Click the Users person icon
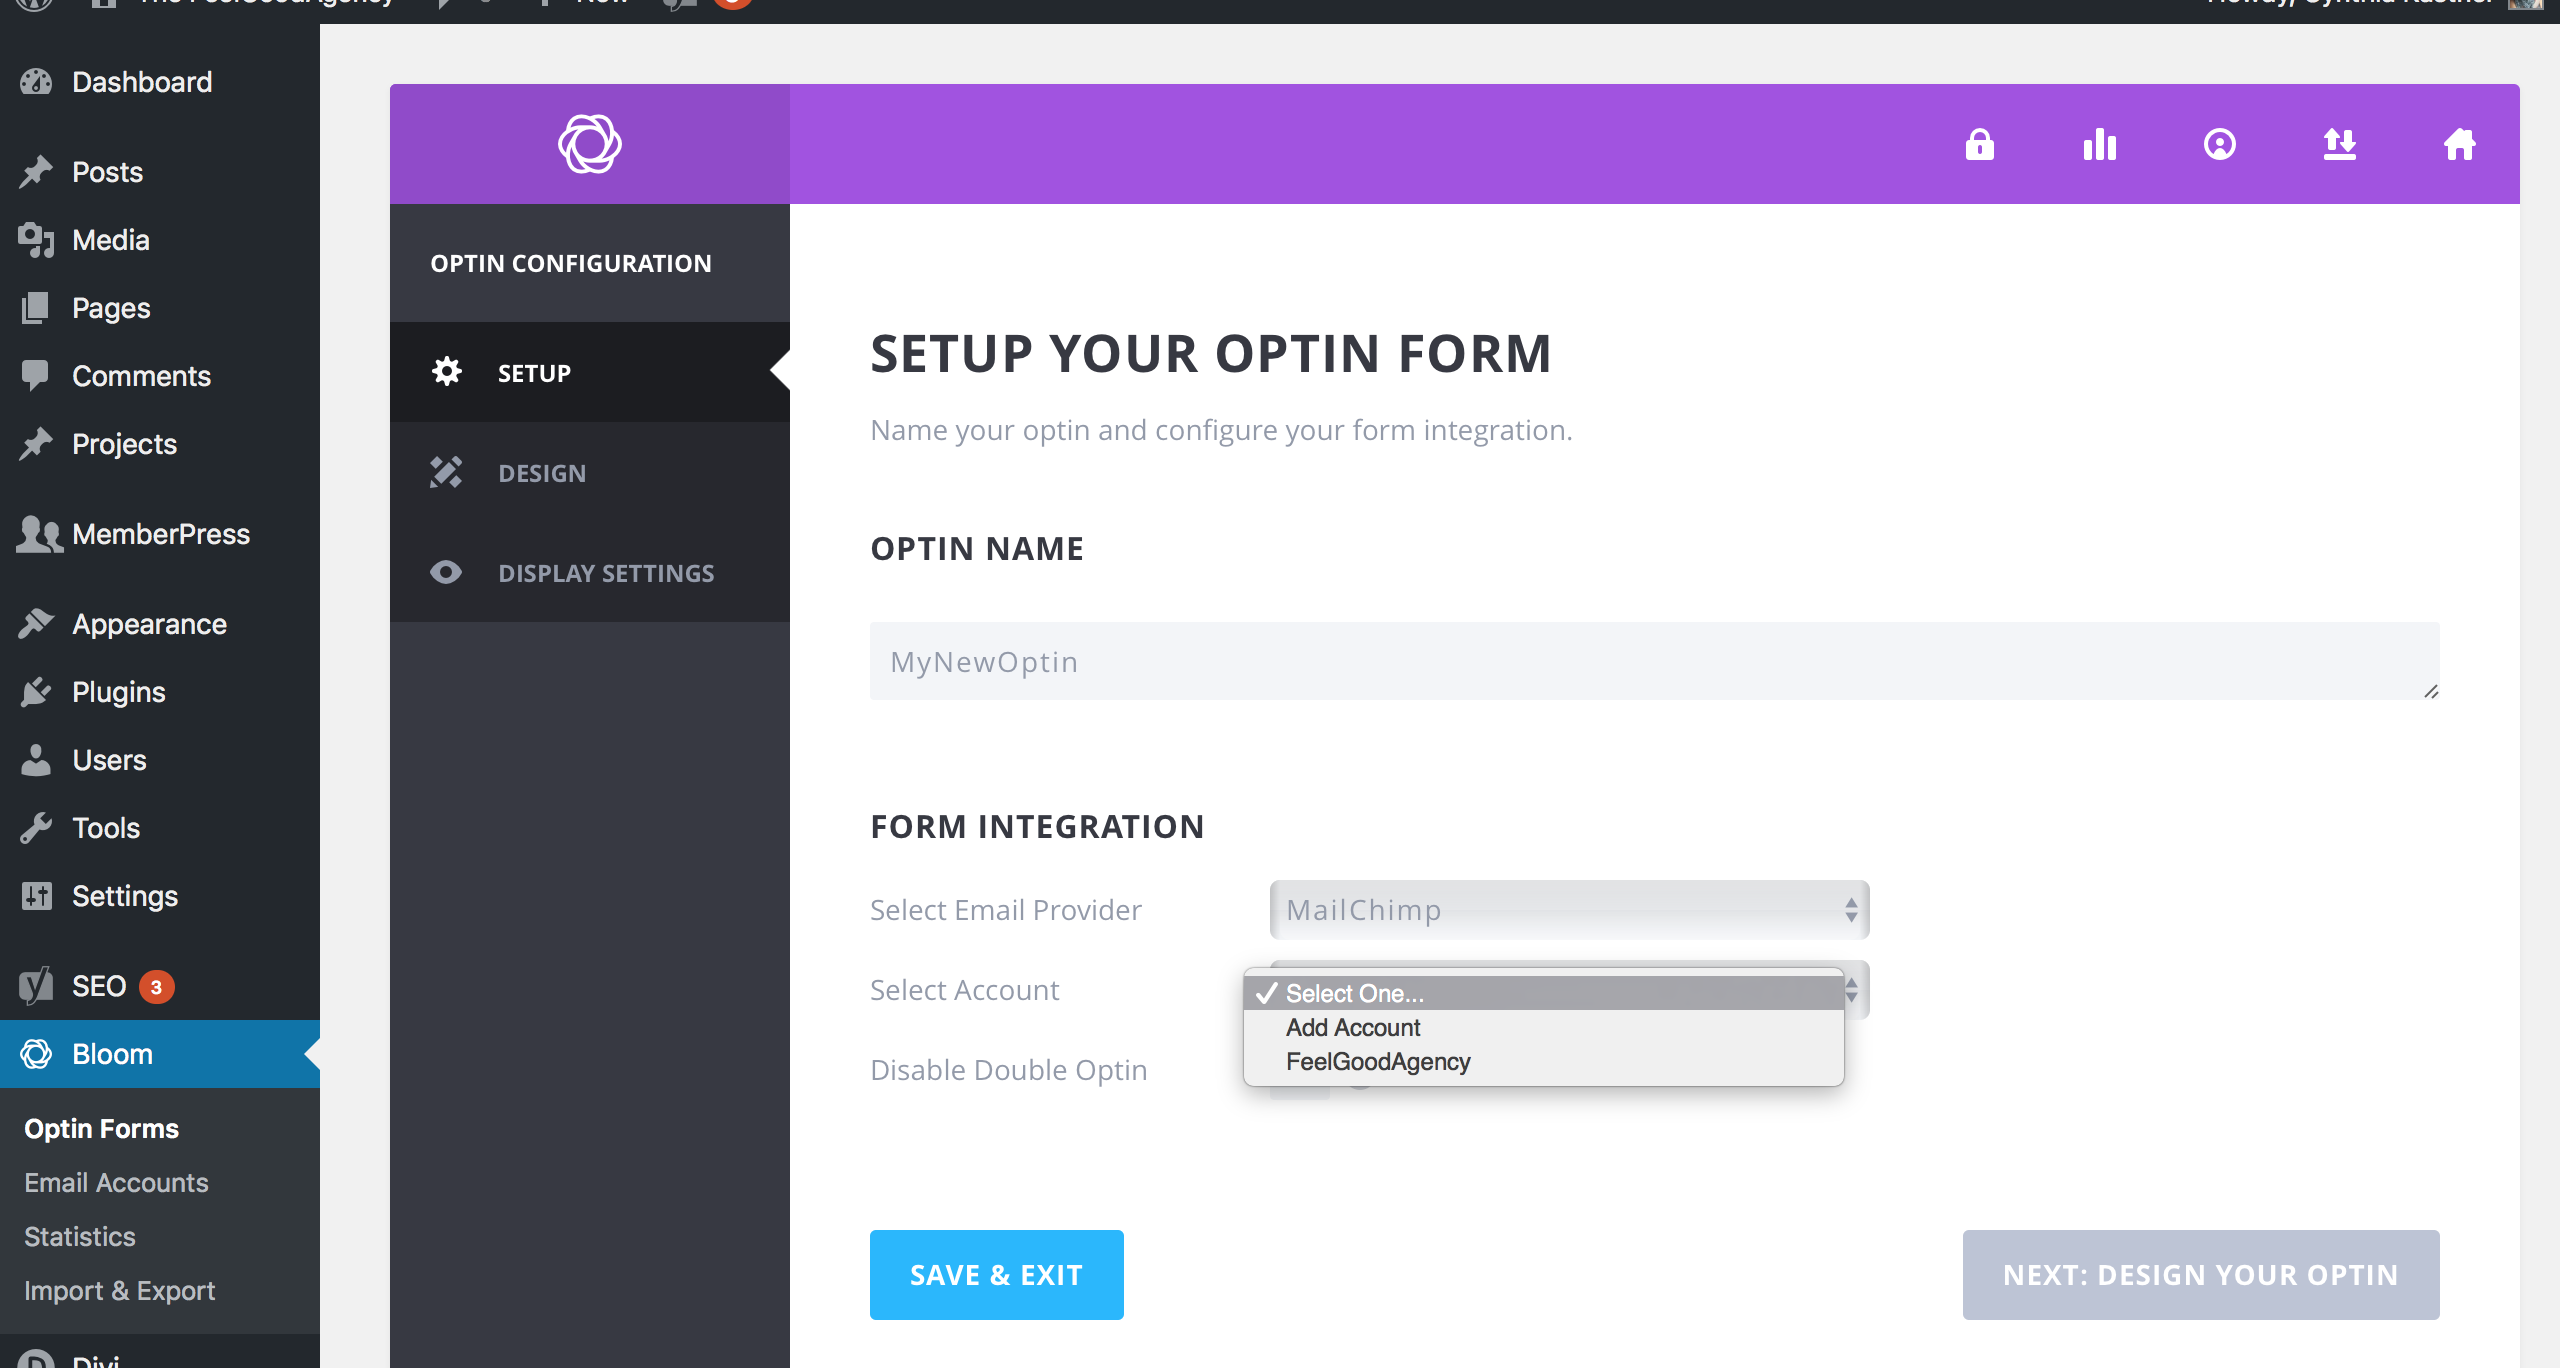 tap(36, 760)
